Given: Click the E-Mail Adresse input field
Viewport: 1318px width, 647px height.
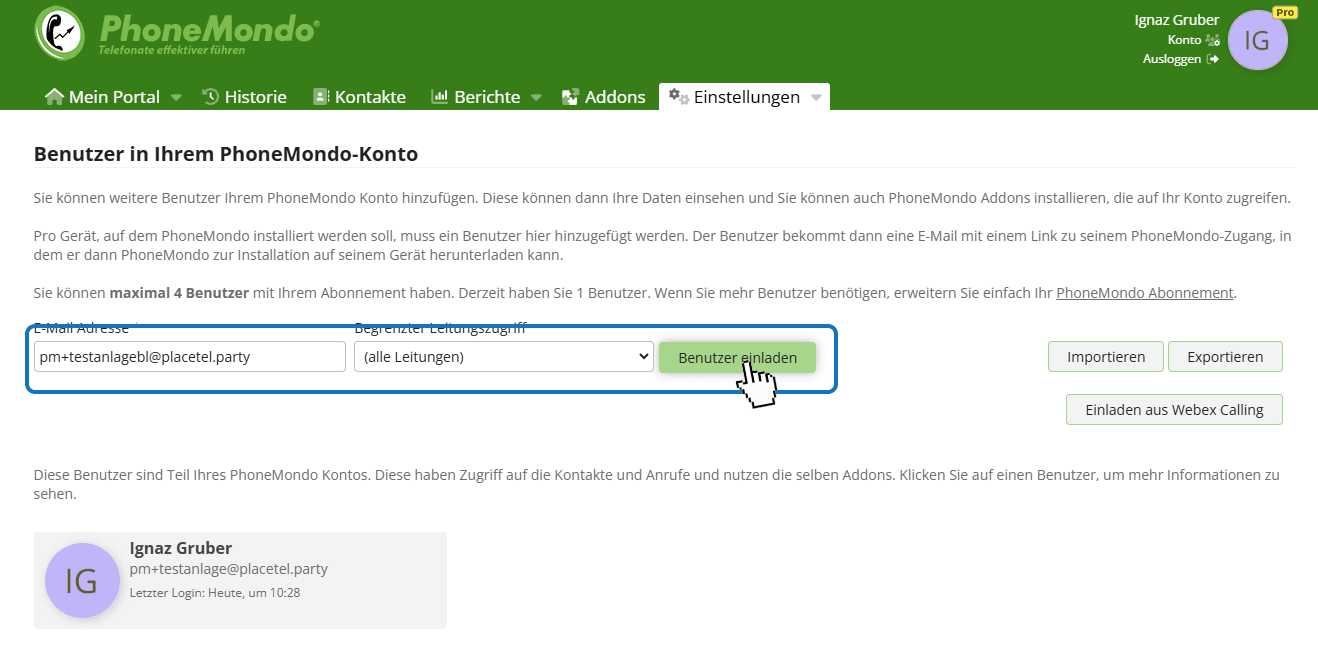Looking at the screenshot, I should [190, 357].
